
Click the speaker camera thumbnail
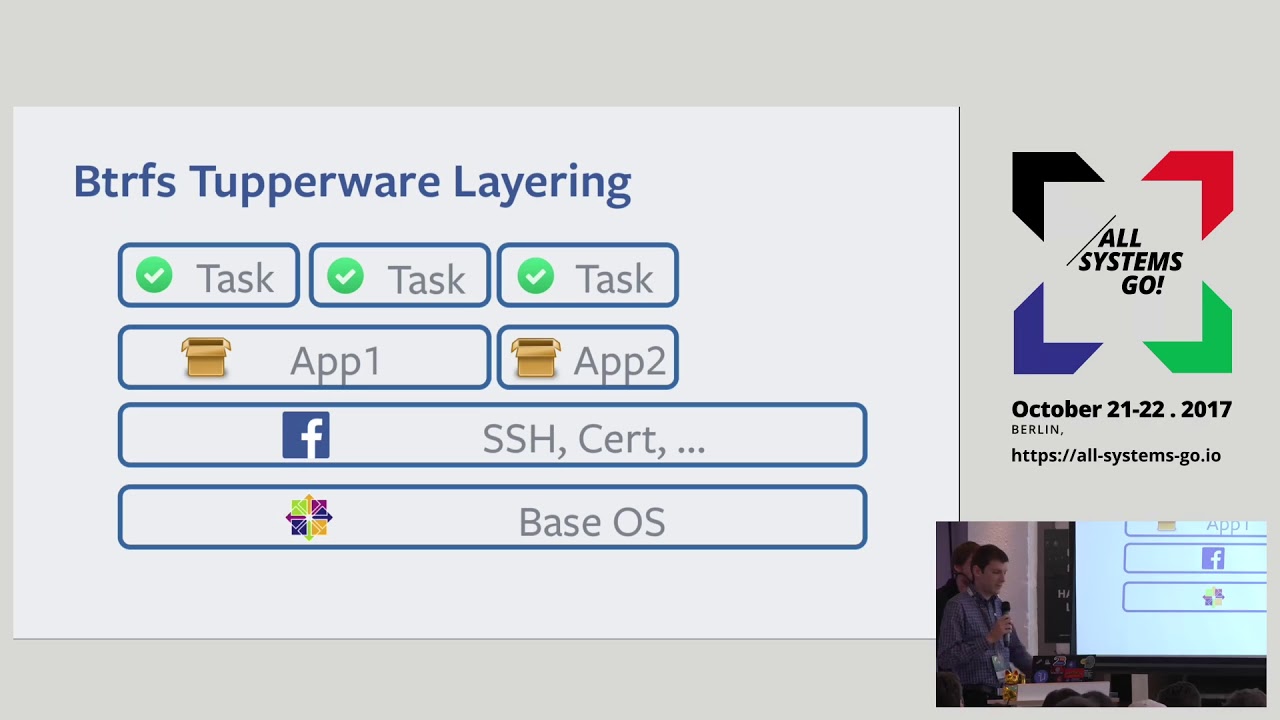1101,614
